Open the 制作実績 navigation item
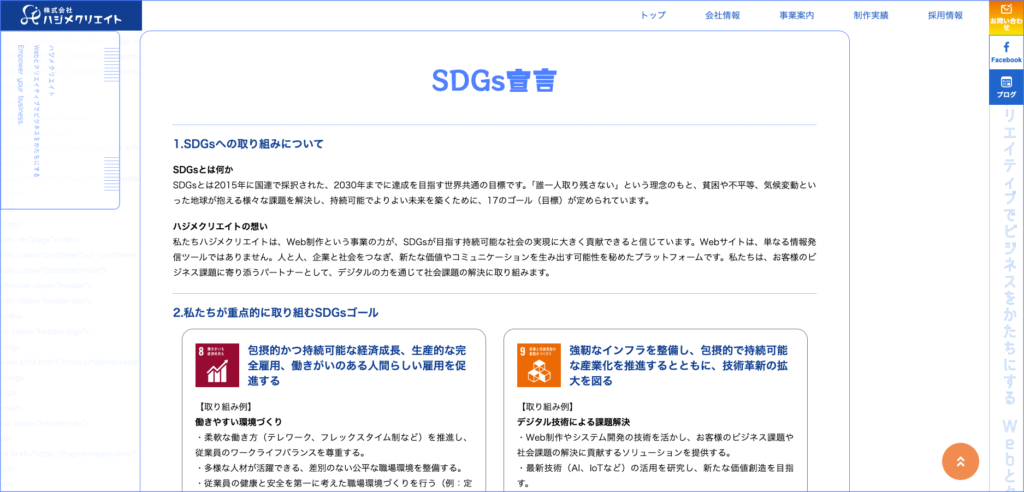 871,15
